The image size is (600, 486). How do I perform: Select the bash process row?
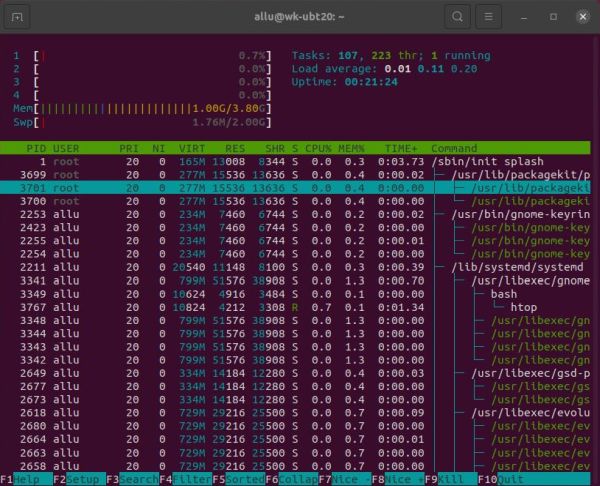[x=295, y=294]
